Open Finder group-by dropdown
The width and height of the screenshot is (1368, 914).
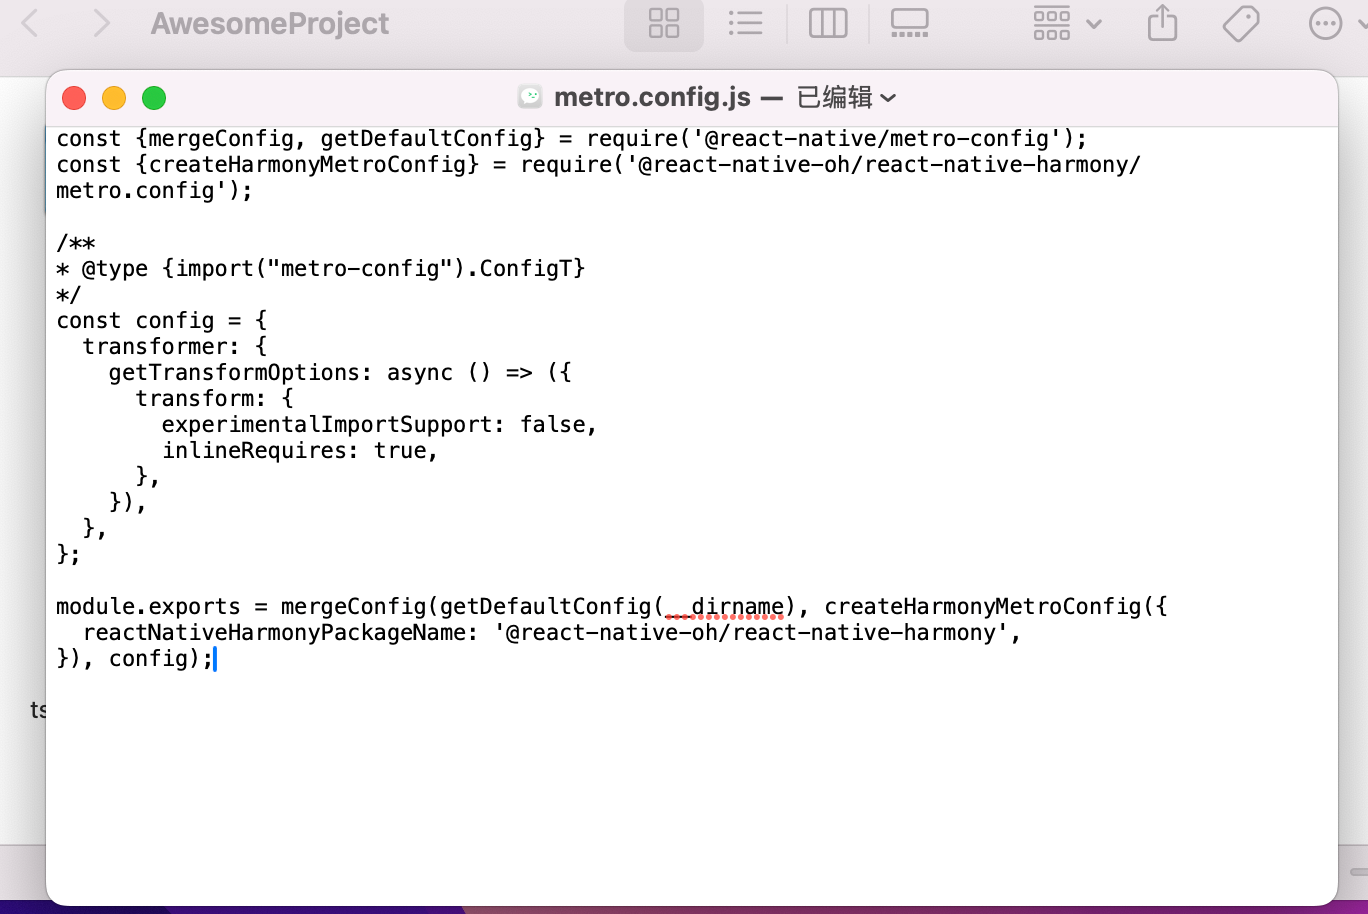(1067, 23)
